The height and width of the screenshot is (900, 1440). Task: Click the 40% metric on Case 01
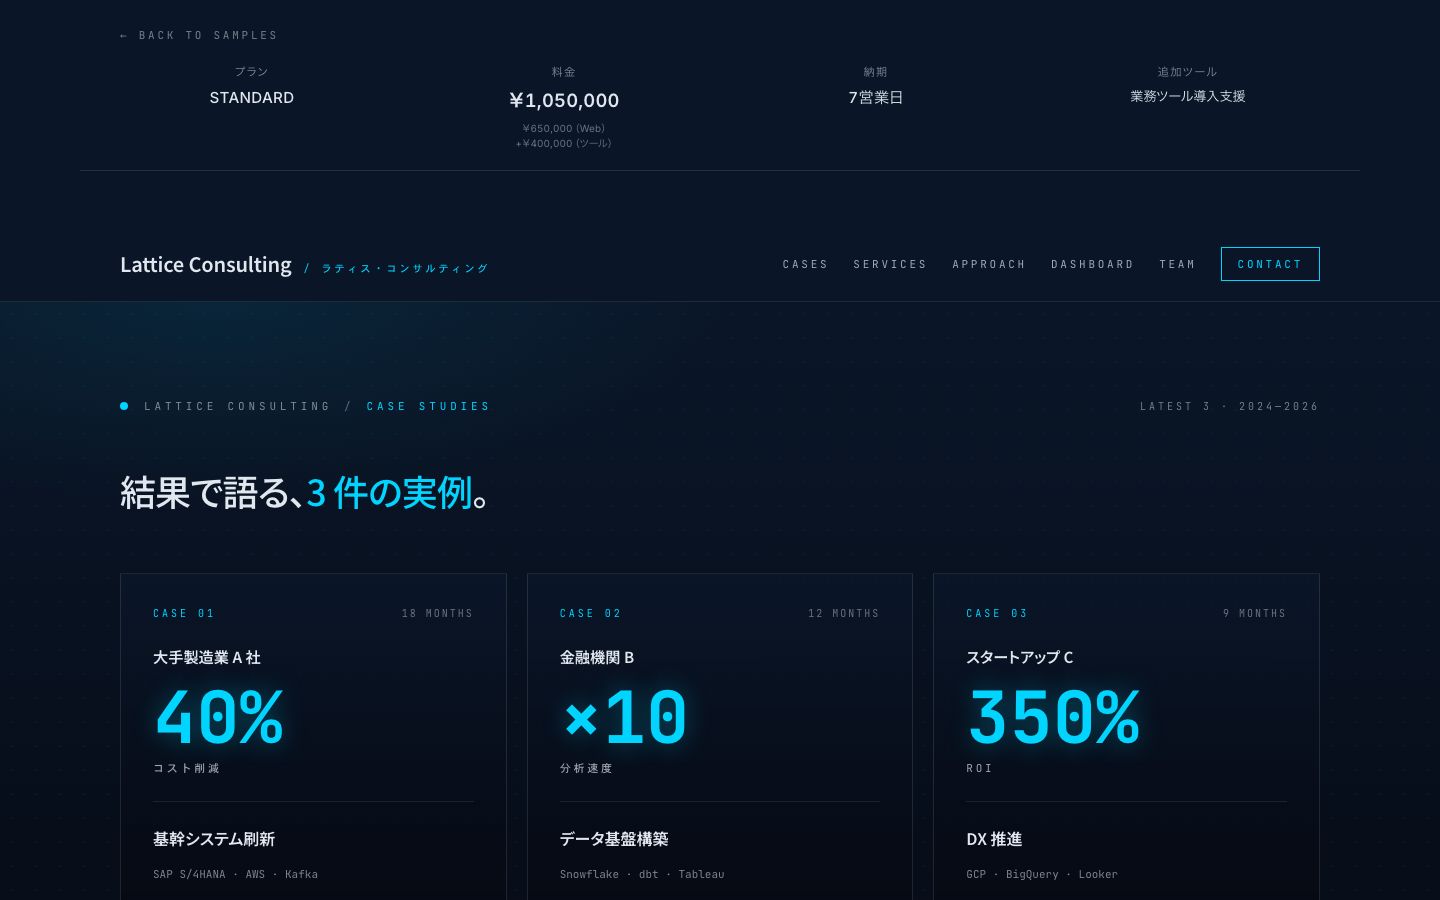pos(218,716)
